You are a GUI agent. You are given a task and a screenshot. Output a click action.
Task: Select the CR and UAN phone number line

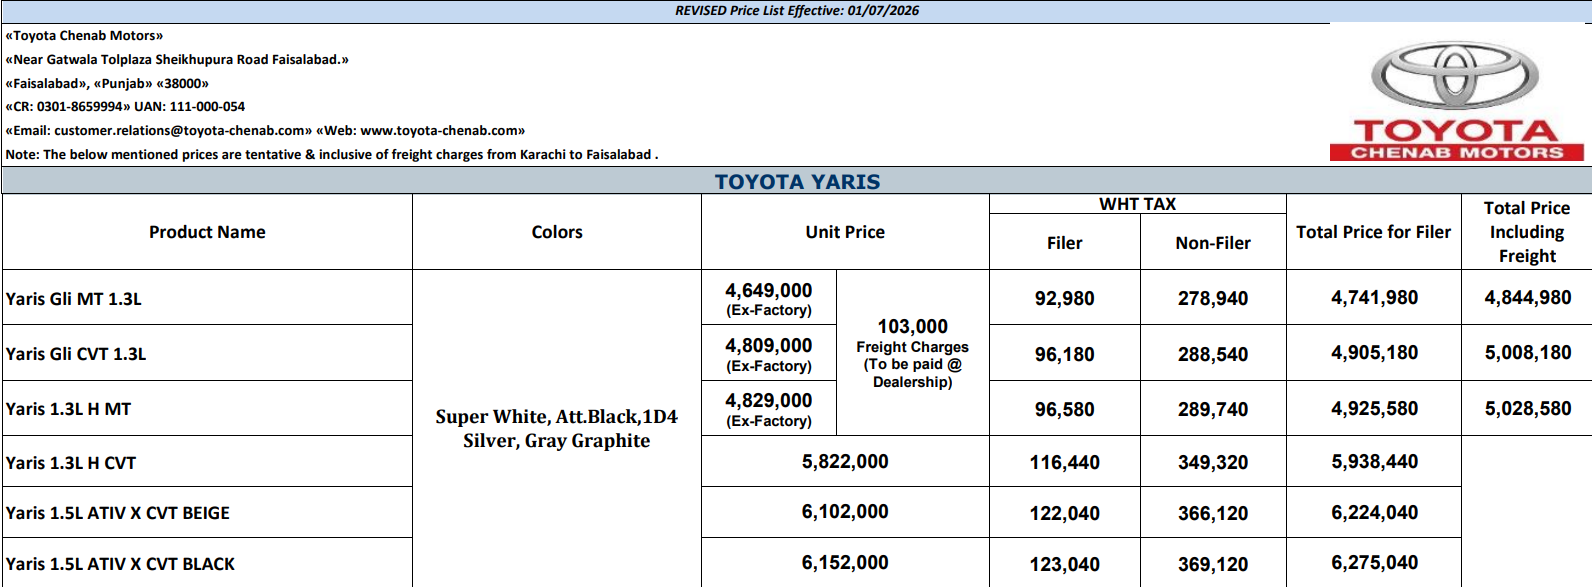click(125, 106)
